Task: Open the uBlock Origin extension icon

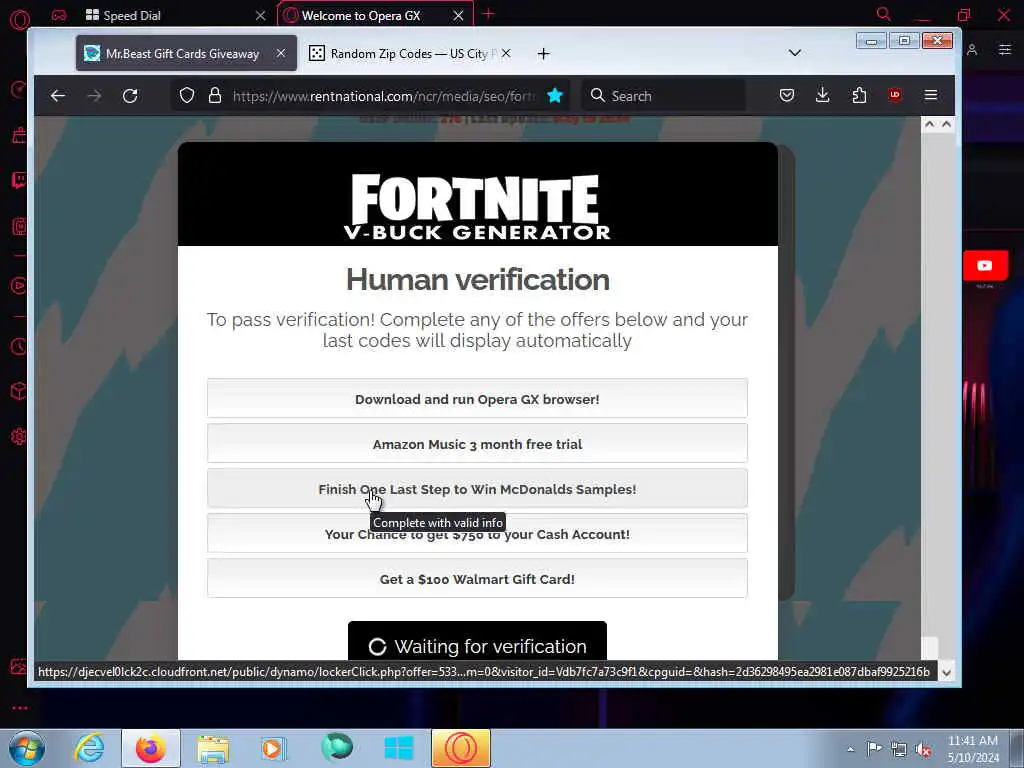Action: coord(895,95)
